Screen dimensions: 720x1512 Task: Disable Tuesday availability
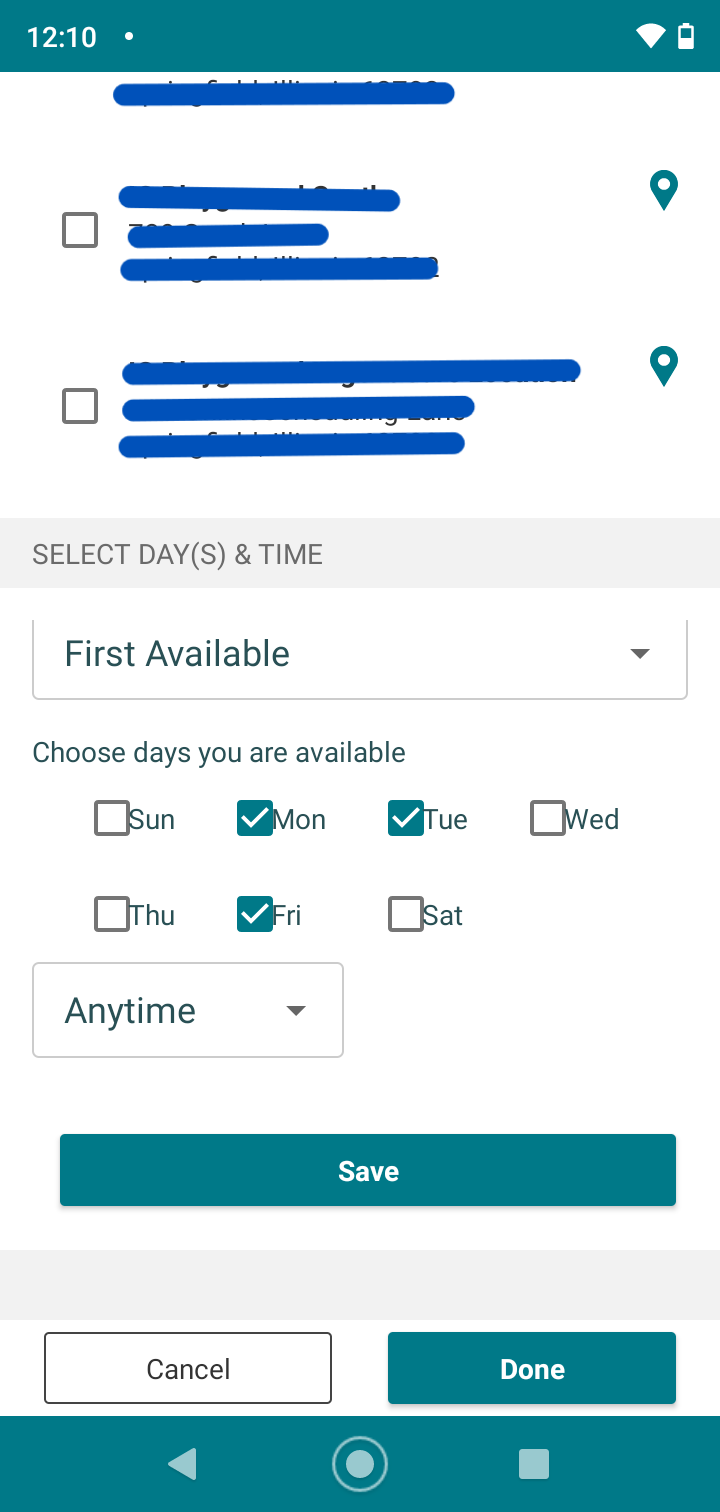[x=405, y=818]
